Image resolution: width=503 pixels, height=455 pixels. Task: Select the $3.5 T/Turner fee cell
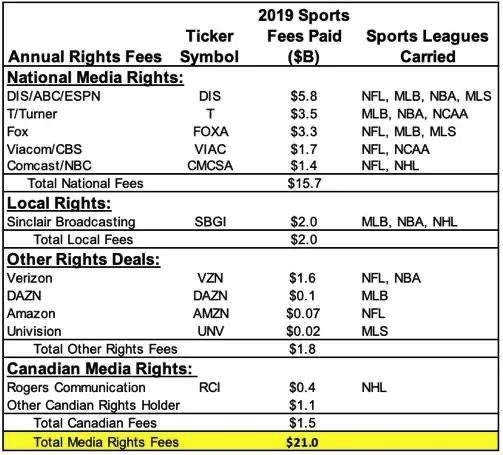tap(304, 114)
